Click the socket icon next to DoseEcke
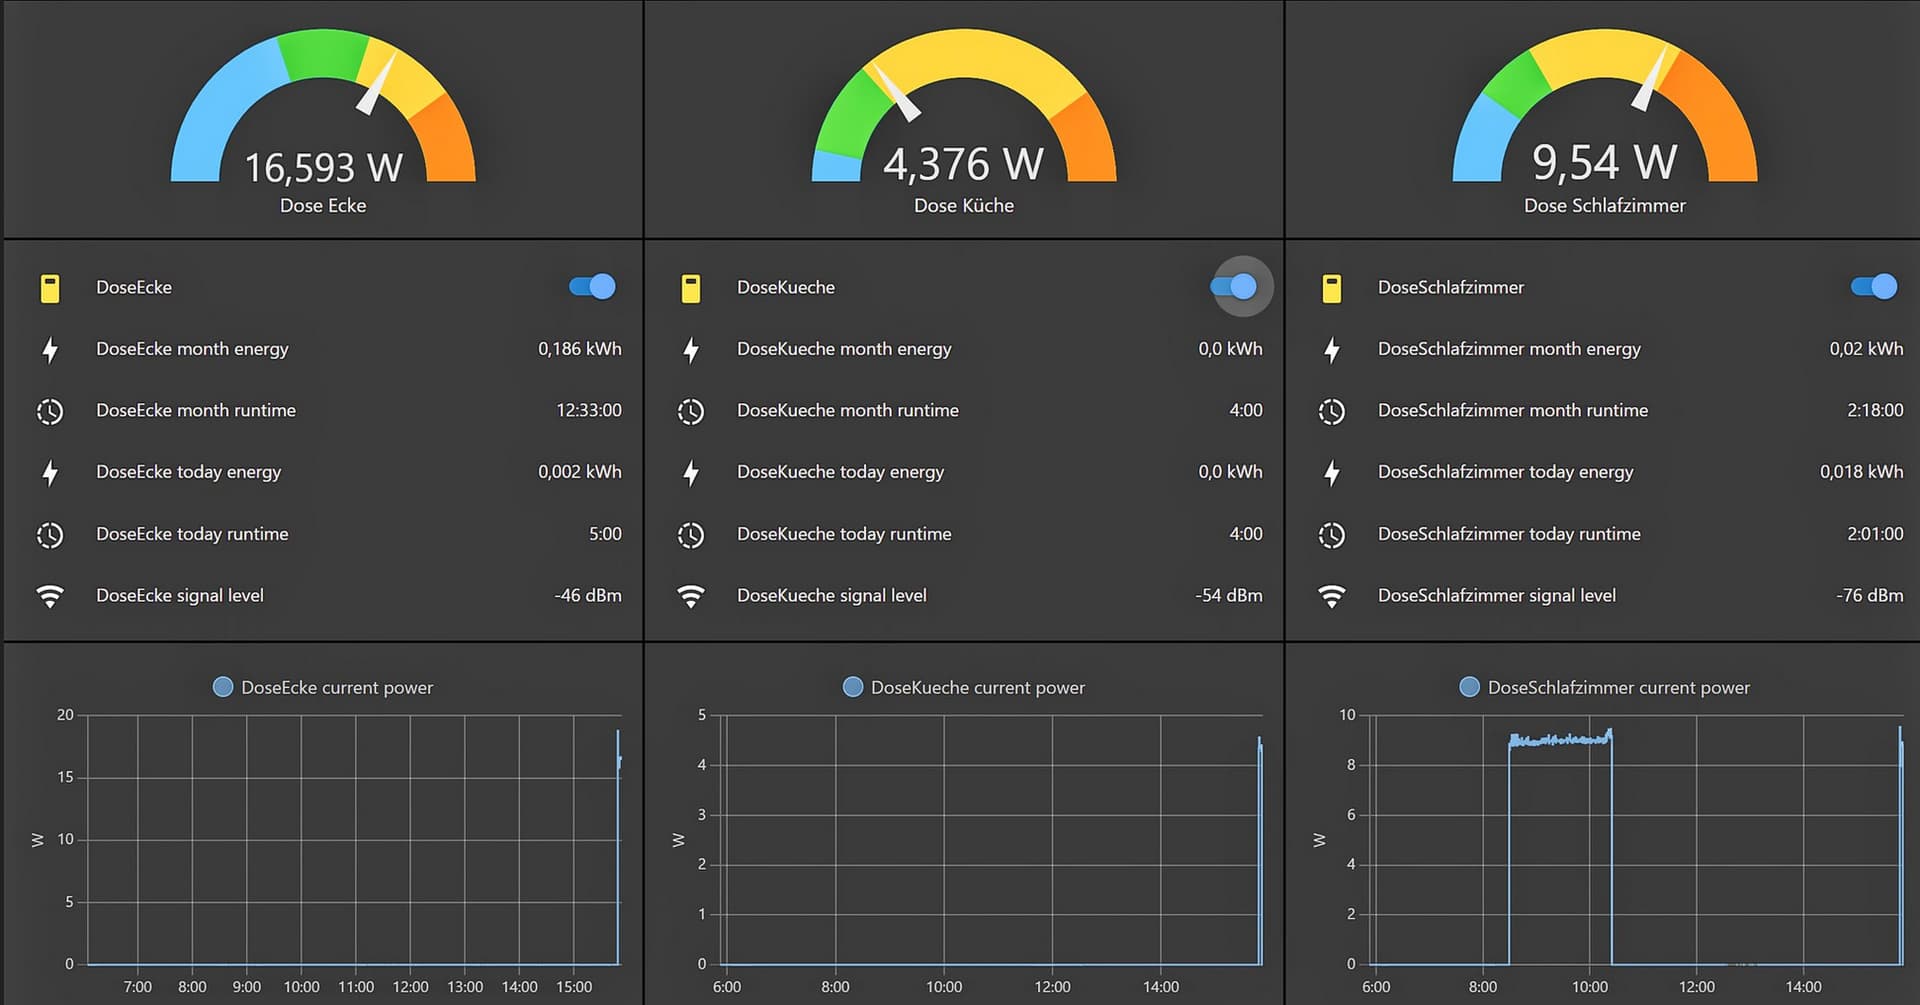Screen dimensions: 1920x1005 [x=49, y=287]
